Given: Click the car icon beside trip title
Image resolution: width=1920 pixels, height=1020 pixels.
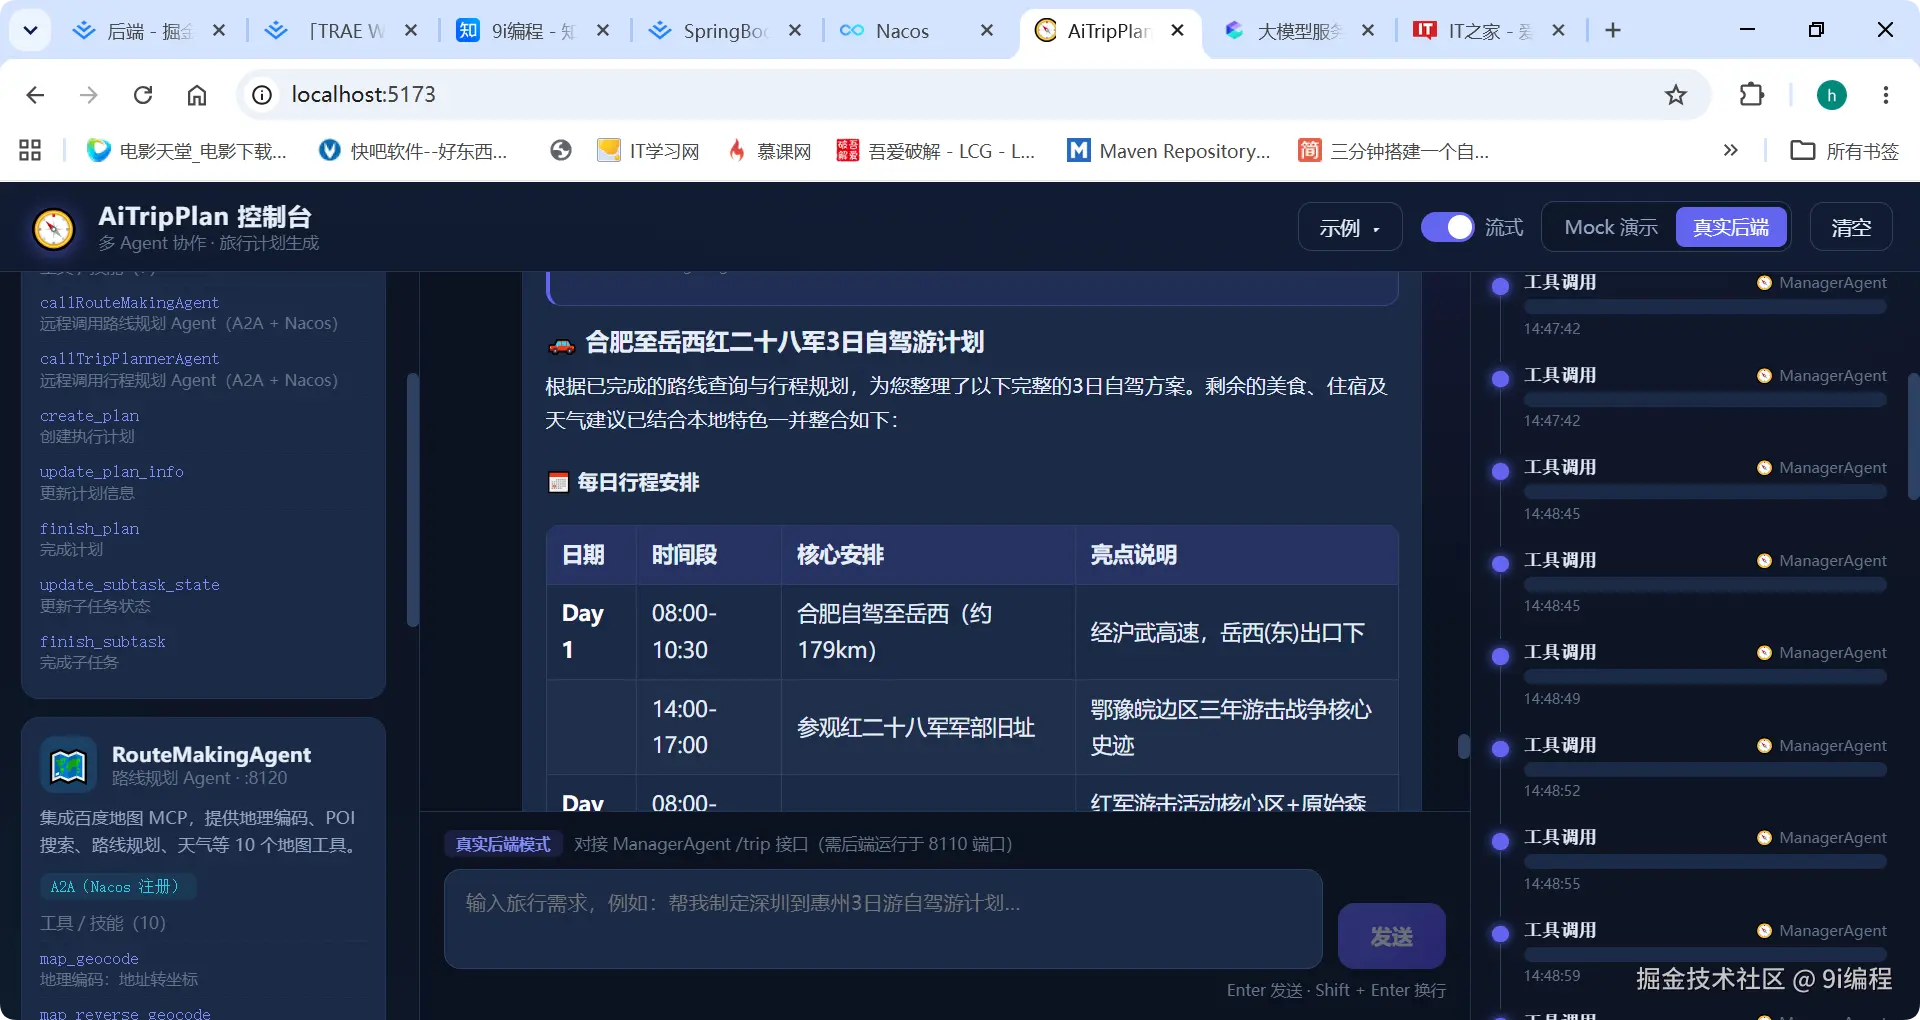Looking at the screenshot, I should pyautogui.click(x=561, y=345).
